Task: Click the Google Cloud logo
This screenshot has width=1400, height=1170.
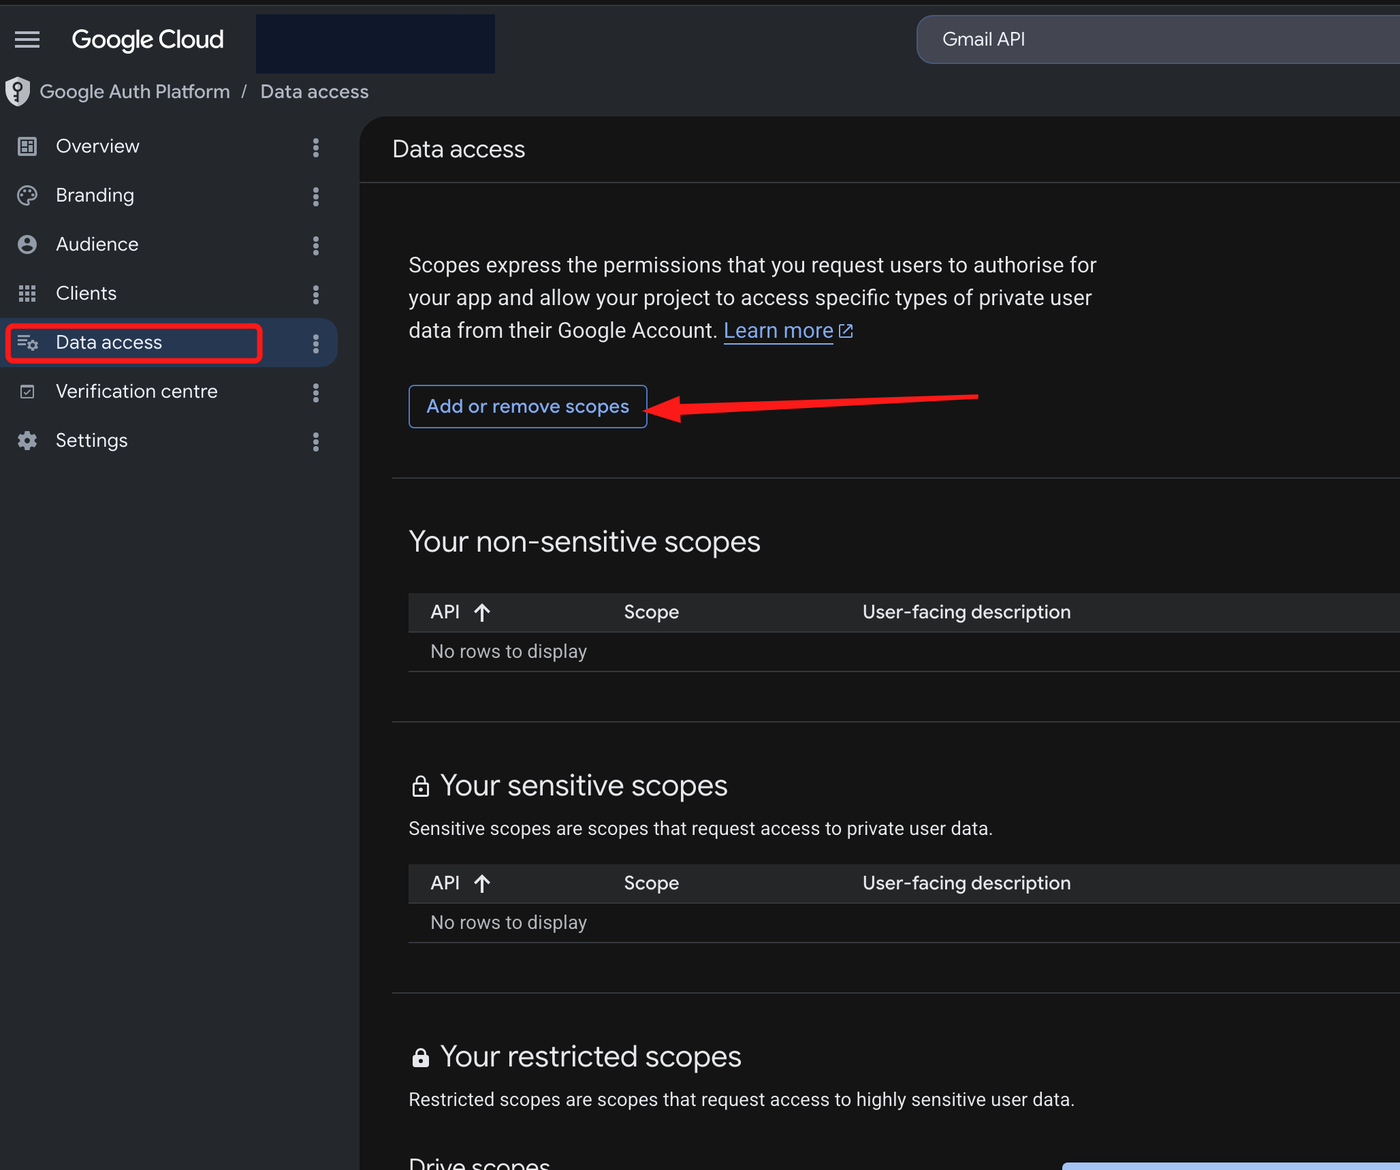Action: coord(148,39)
